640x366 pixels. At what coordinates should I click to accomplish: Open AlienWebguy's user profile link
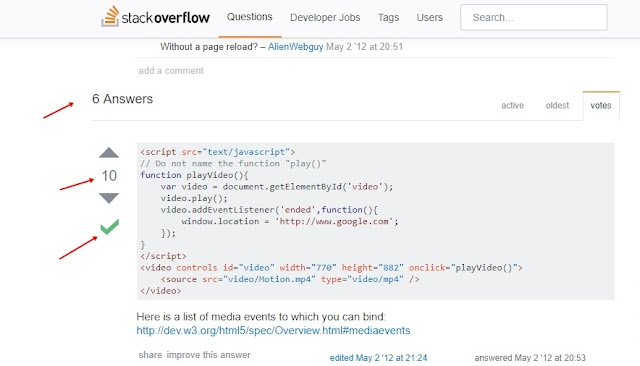296,47
